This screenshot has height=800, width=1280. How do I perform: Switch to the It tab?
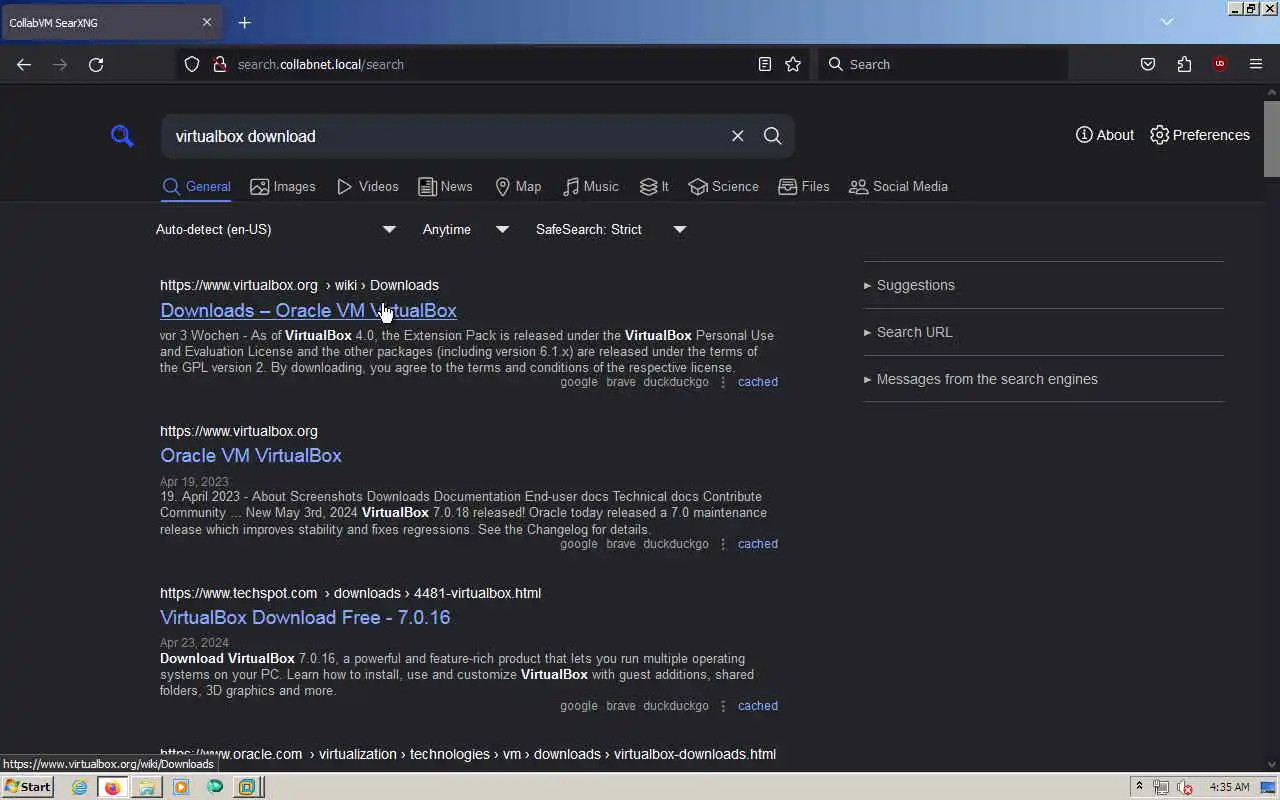point(654,187)
